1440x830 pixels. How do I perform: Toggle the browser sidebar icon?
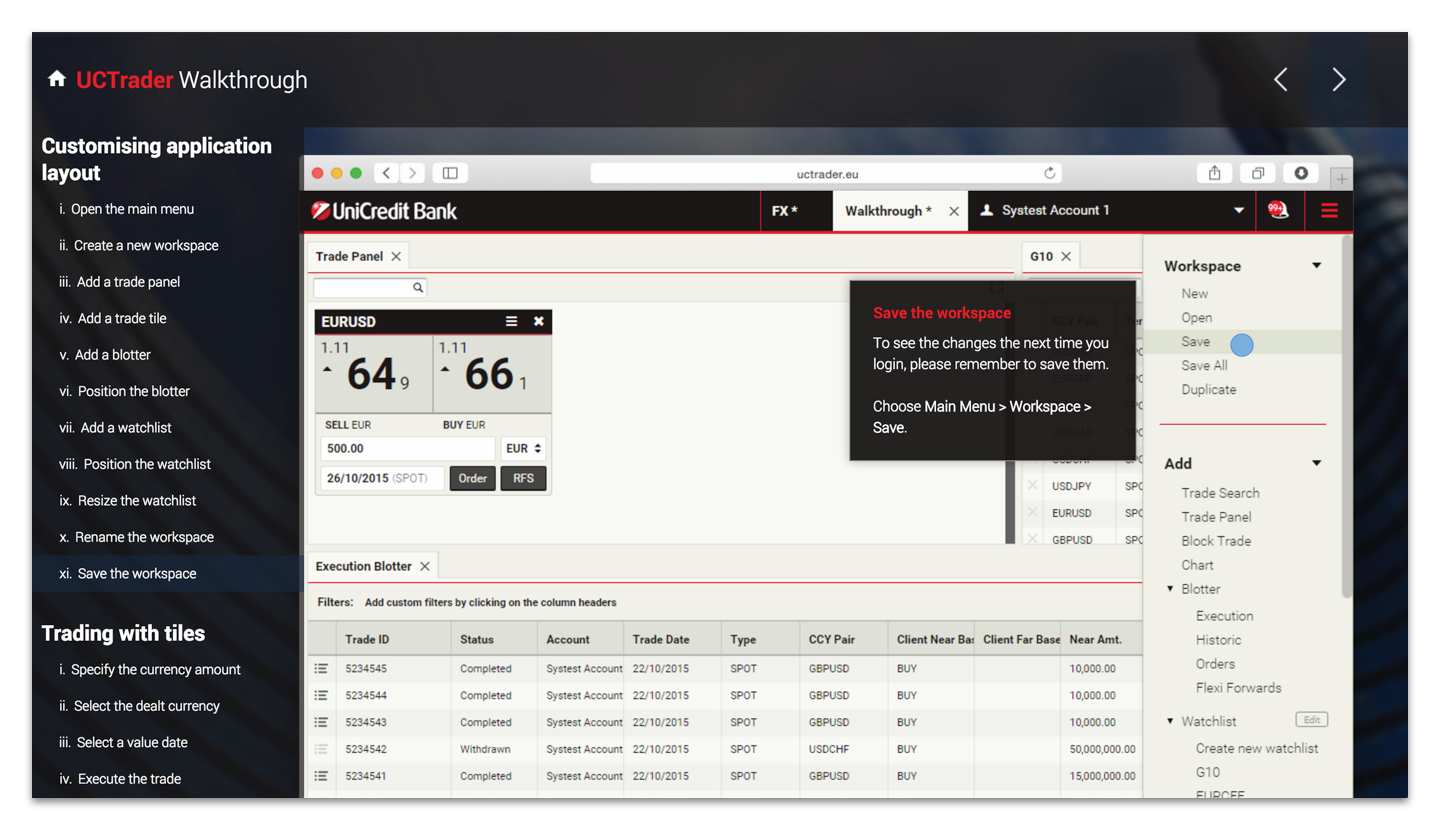(x=450, y=173)
